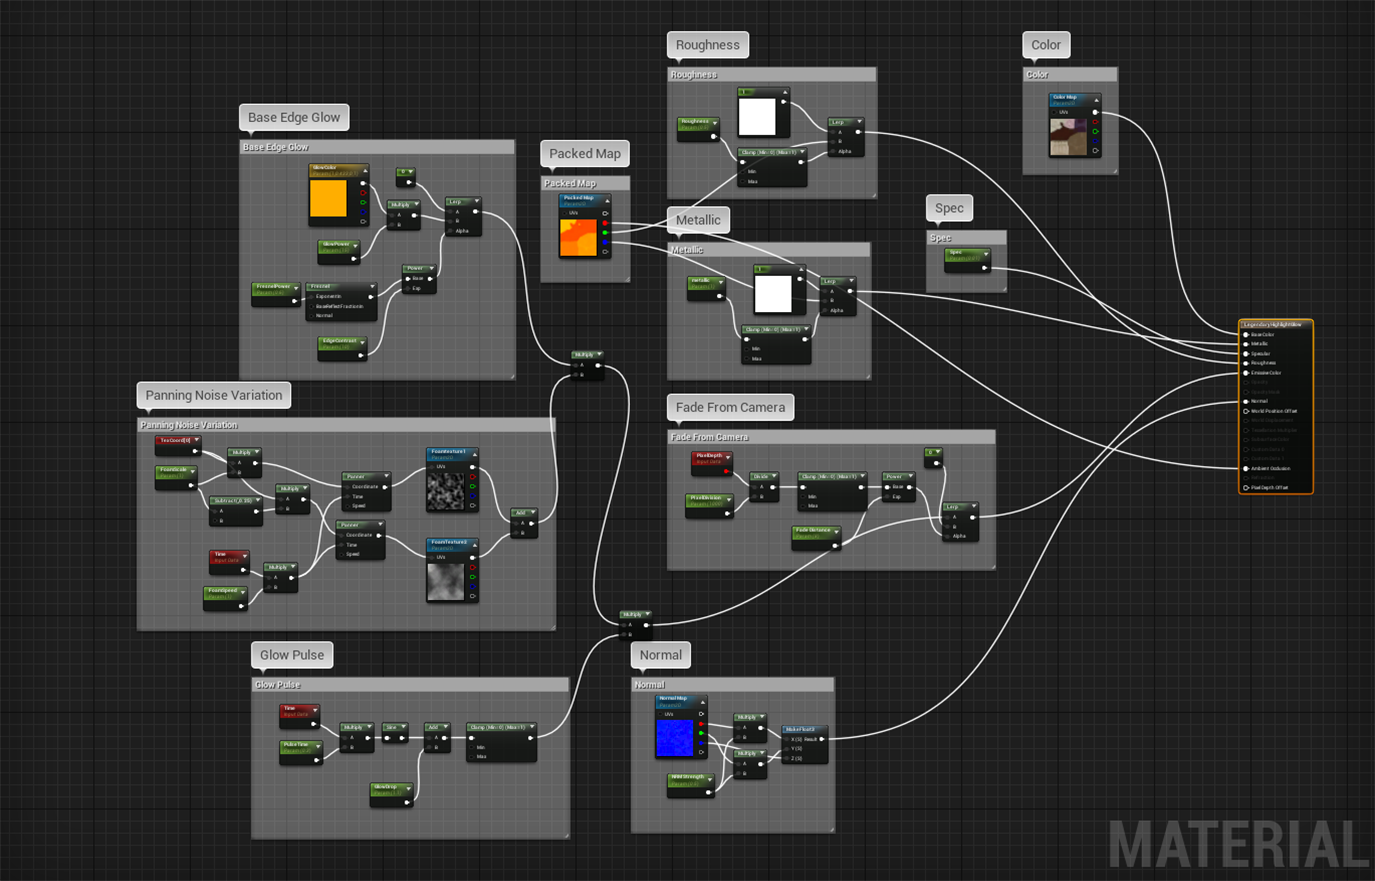The width and height of the screenshot is (1375, 881).
Task: Click Normal Map red channel output pin
Action: [x=701, y=724]
